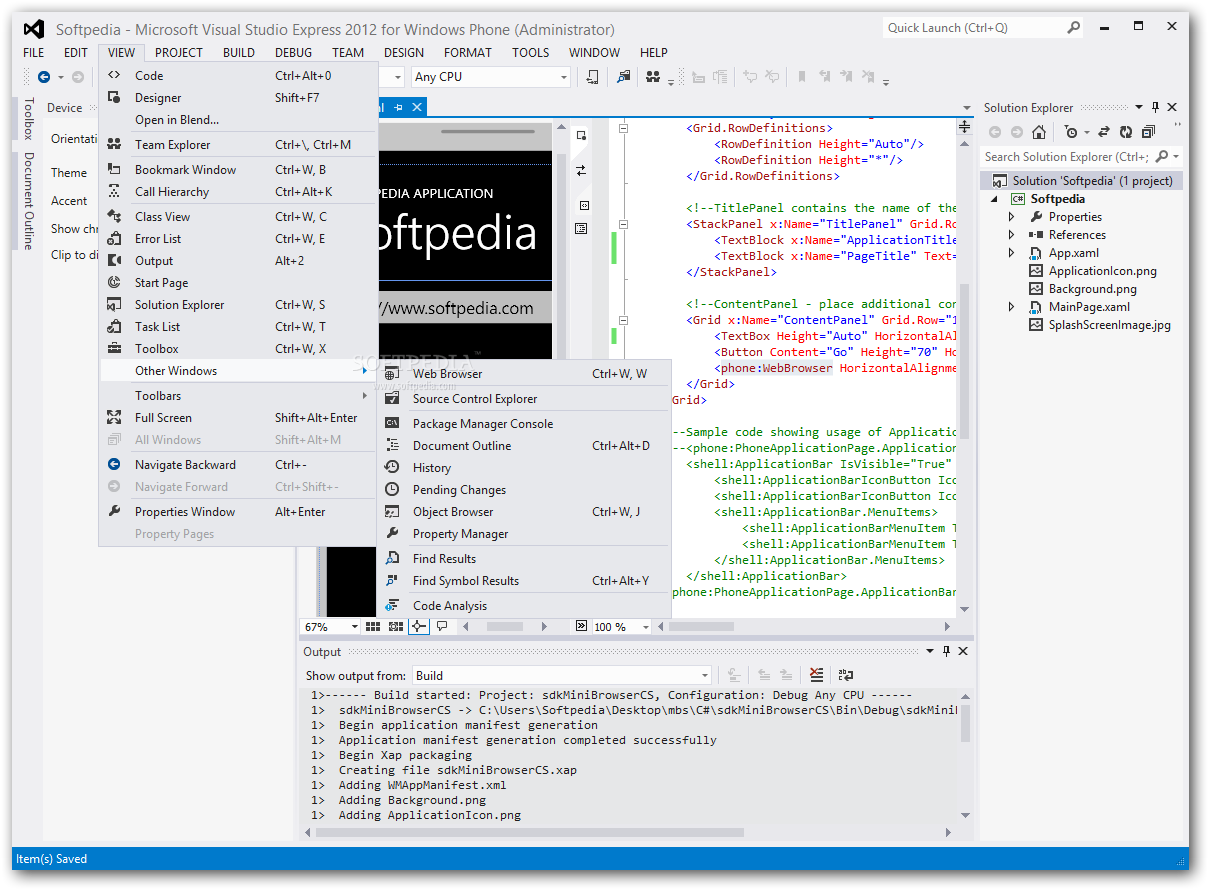
Task: Click Code Analysis menu icon
Action: 392,606
